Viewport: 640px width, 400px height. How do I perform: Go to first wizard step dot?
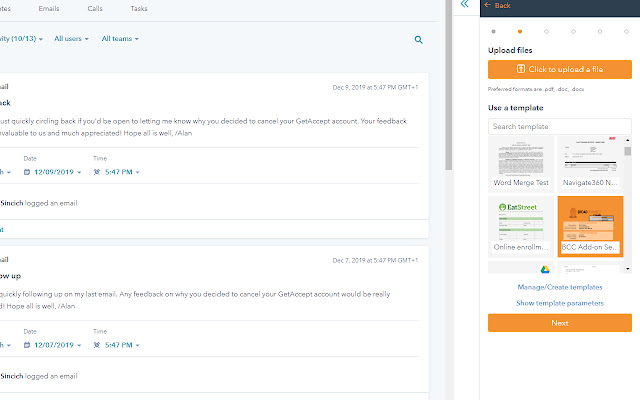[x=493, y=31]
